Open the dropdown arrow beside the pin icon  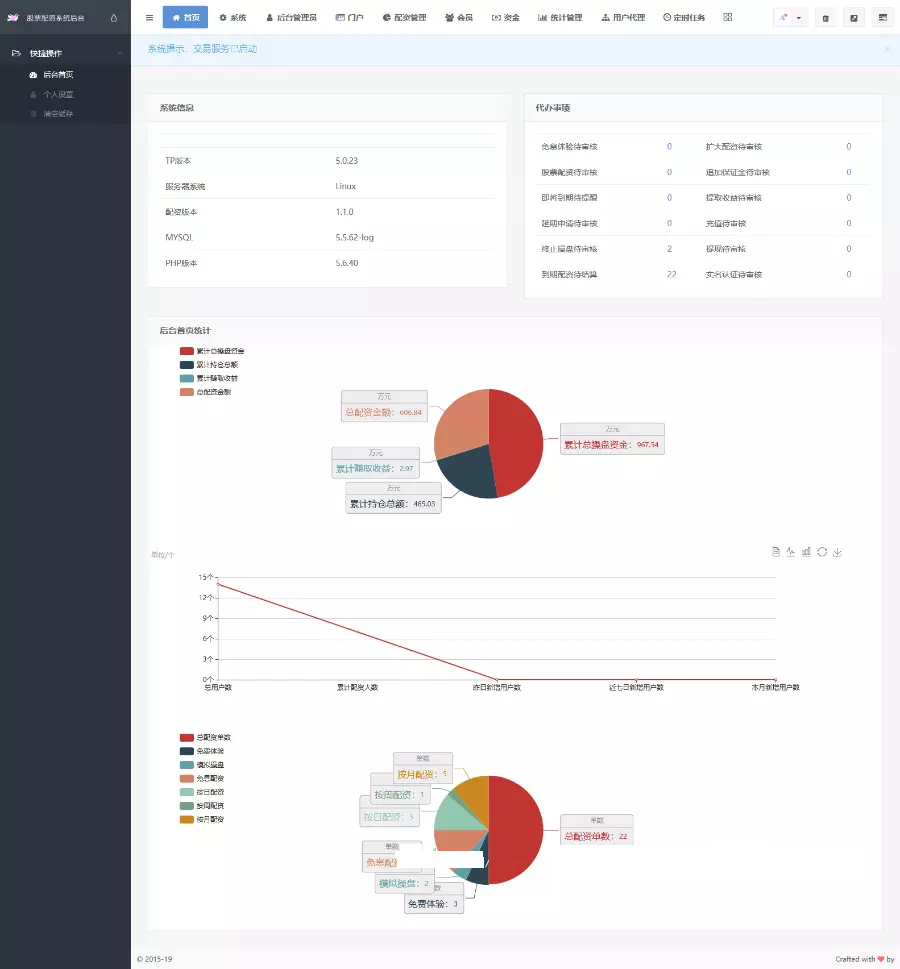[x=798, y=18]
